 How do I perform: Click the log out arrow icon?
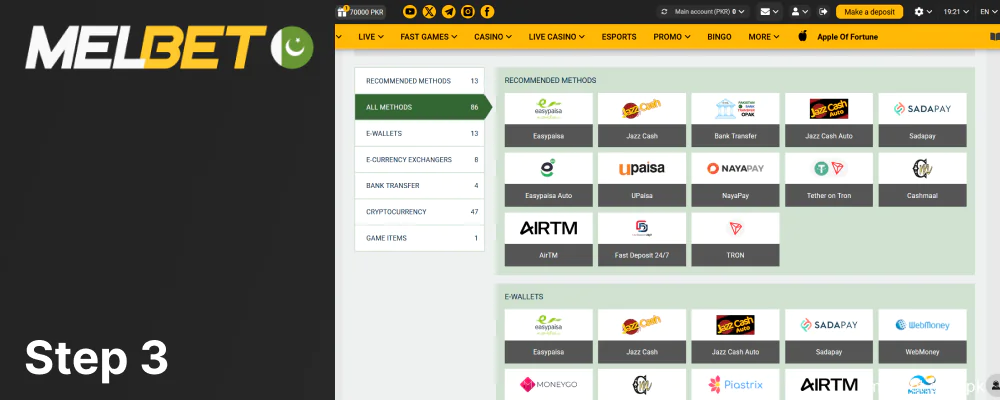(x=823, y=11)
